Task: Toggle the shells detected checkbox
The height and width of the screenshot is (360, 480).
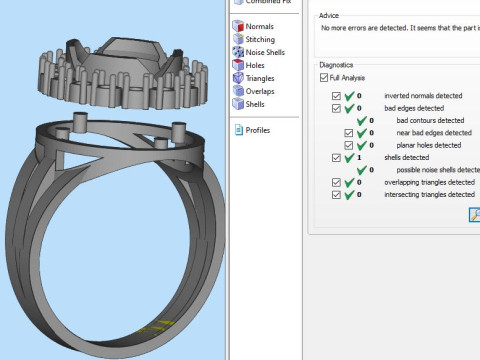Action: [x=336, y=158]
